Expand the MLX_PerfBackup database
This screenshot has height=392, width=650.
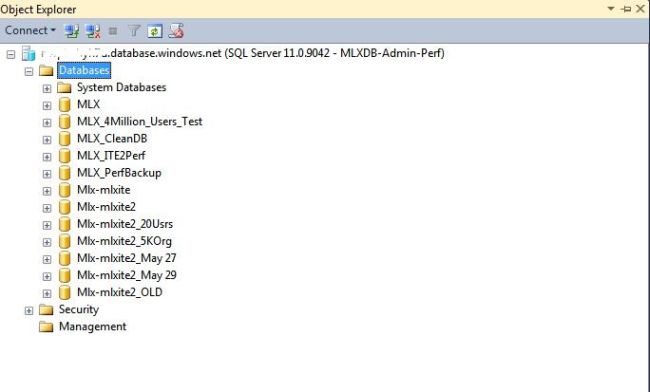pos(47,174)
